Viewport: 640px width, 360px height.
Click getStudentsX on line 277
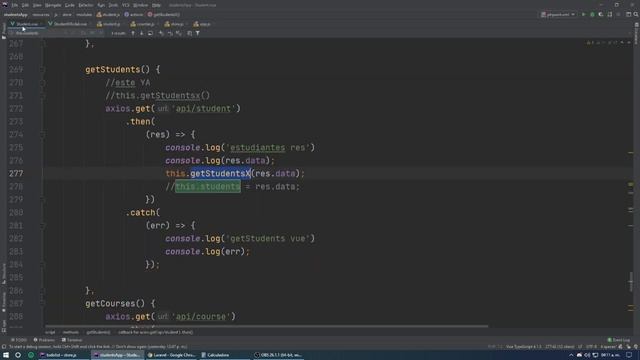pos(220,174)
